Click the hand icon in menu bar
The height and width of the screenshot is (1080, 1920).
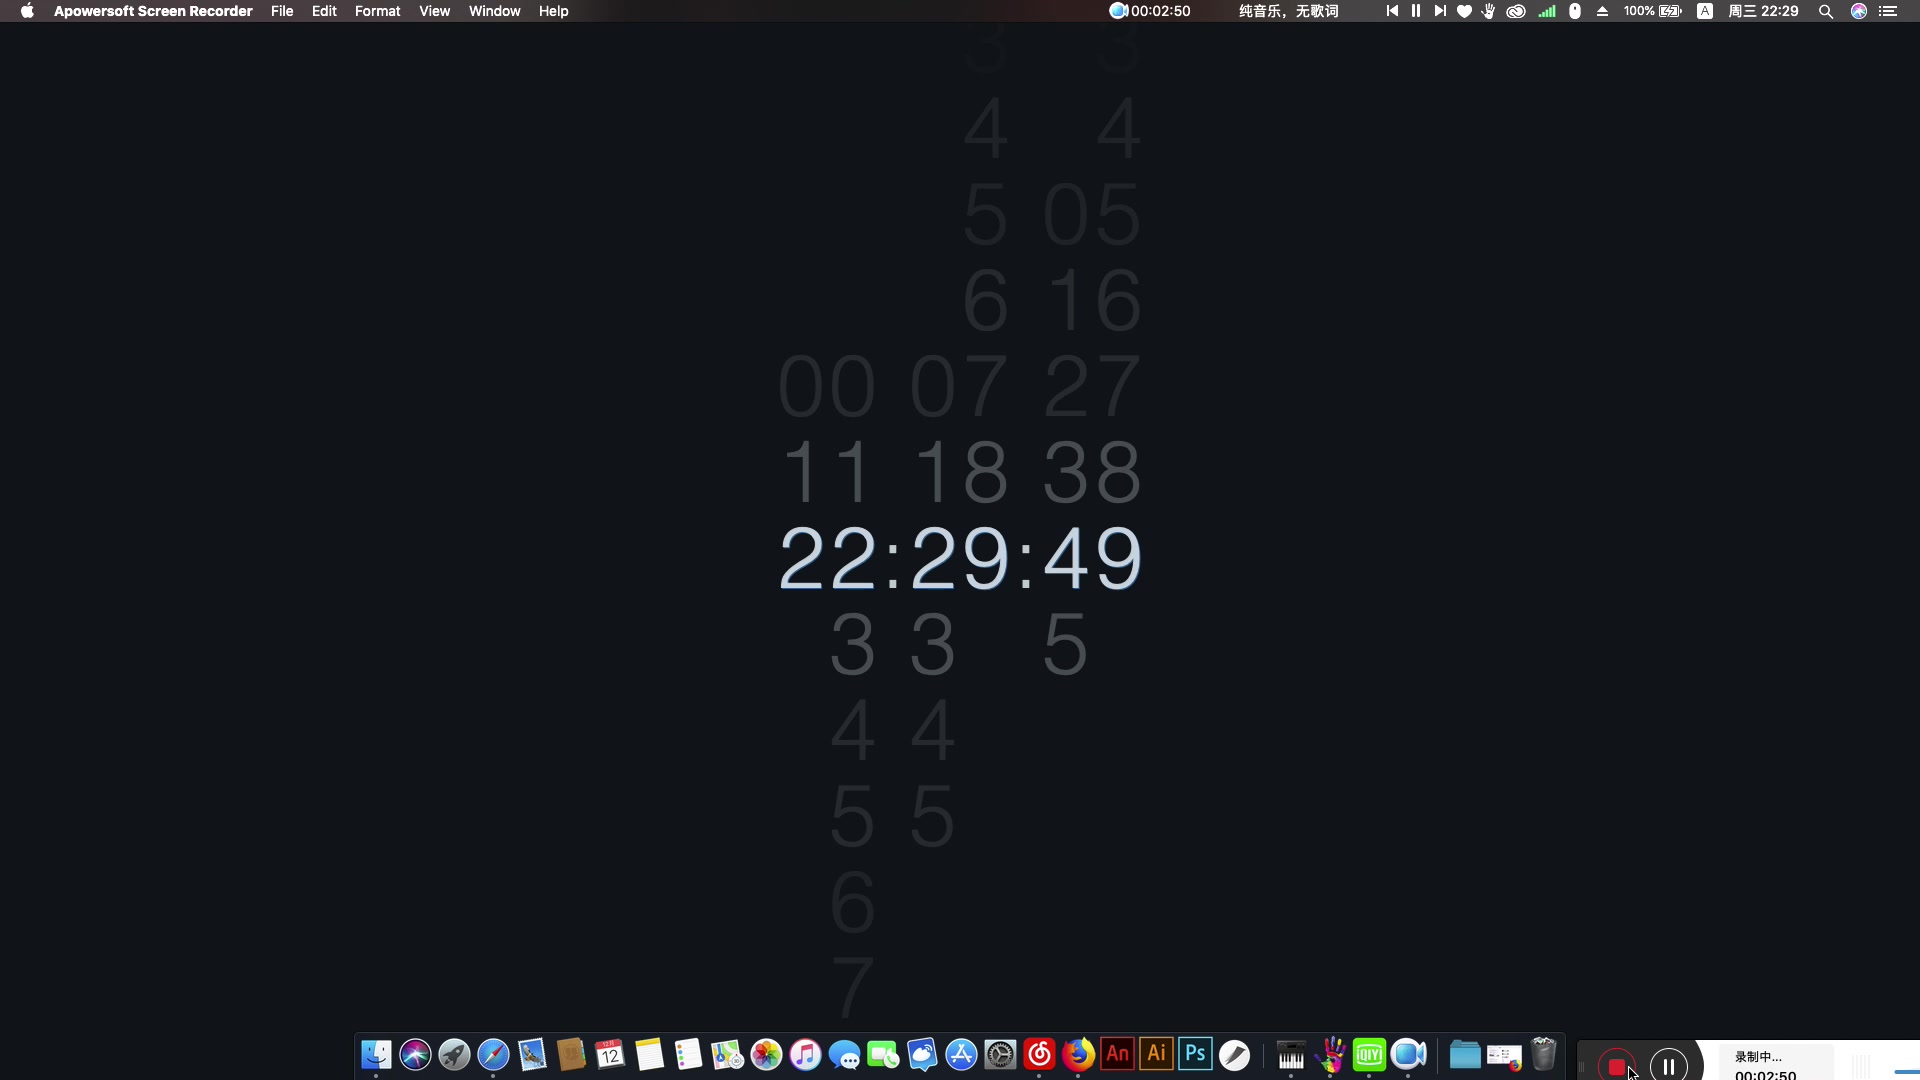1489,11
